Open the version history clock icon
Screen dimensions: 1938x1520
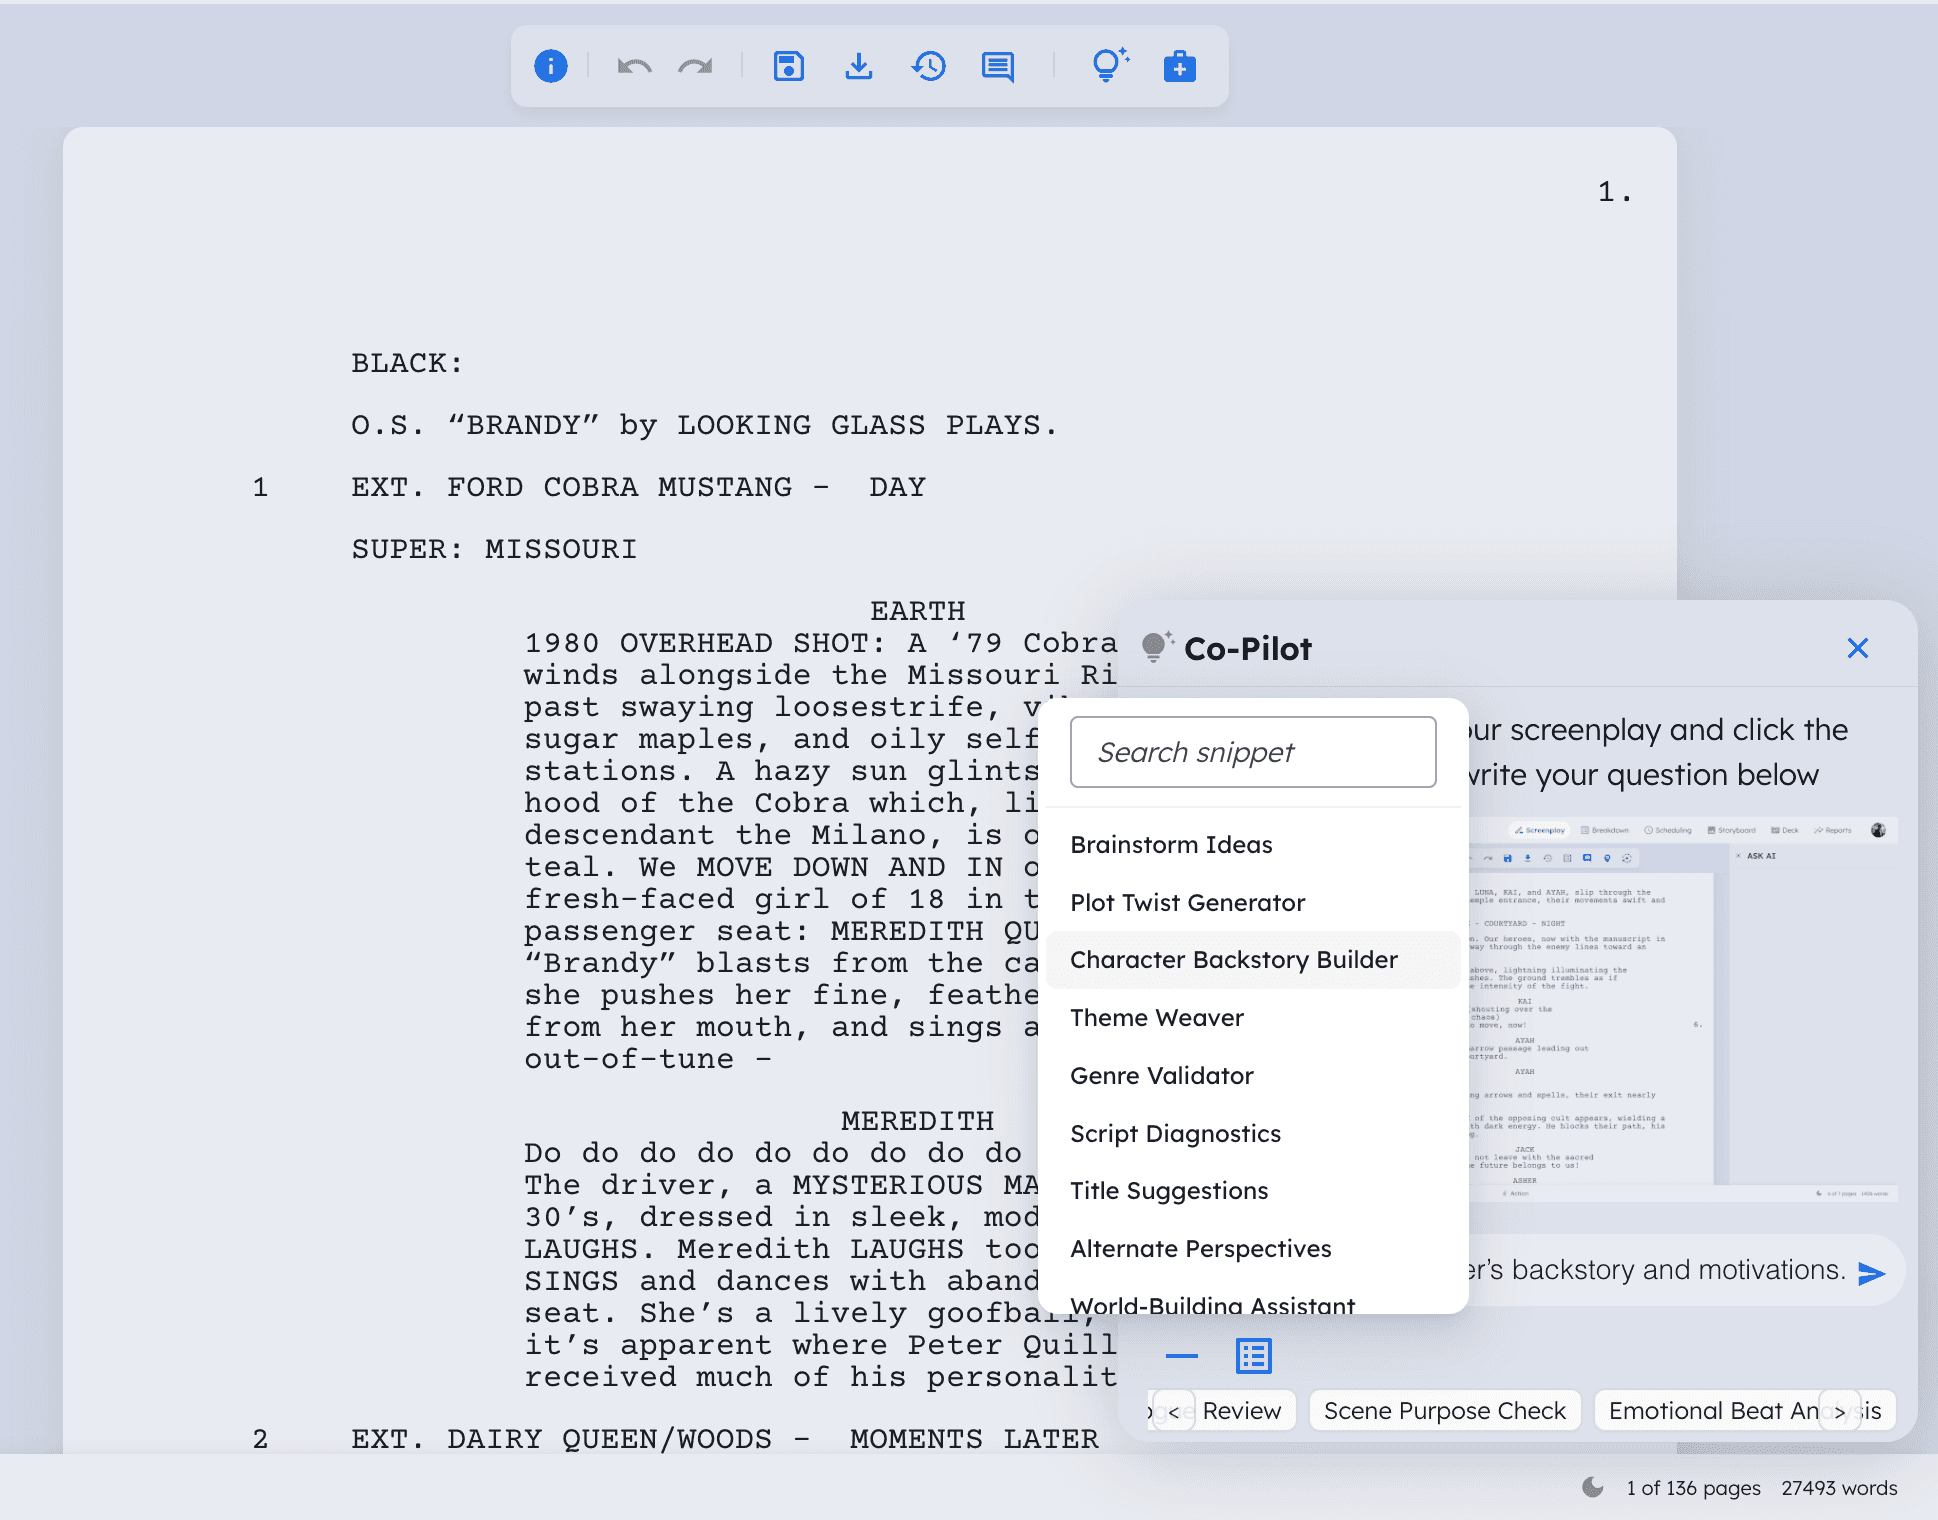928,66
